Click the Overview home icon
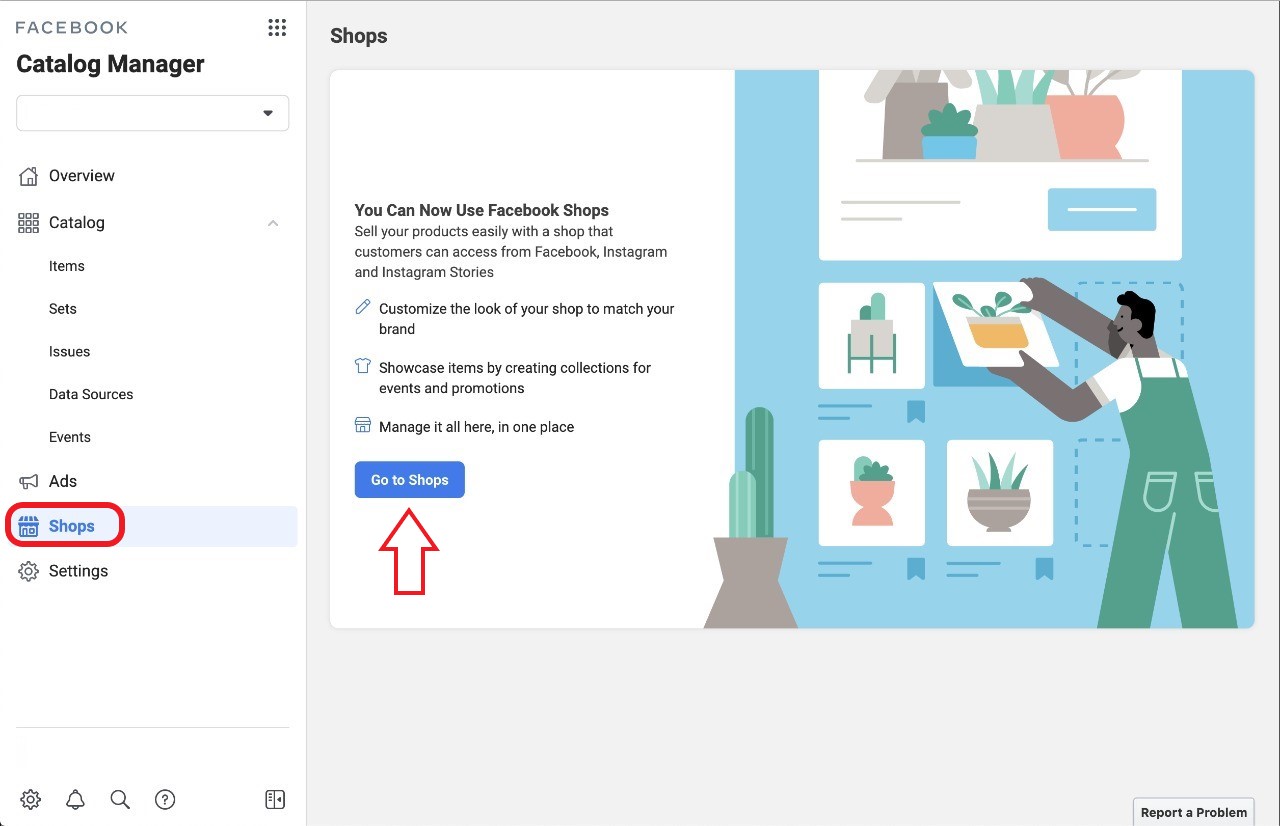Image resolution: width=1280 pixels, height=826 pixels. pos(29,176)
